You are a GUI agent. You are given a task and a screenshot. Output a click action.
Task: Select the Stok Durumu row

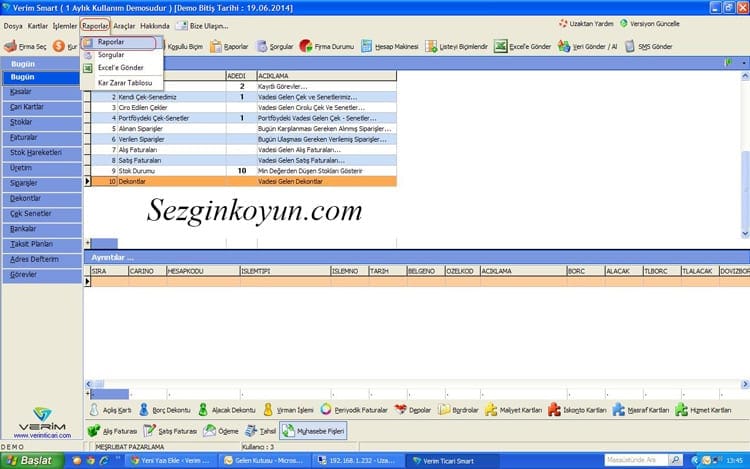pyautogui.click(x=243, y=171)
